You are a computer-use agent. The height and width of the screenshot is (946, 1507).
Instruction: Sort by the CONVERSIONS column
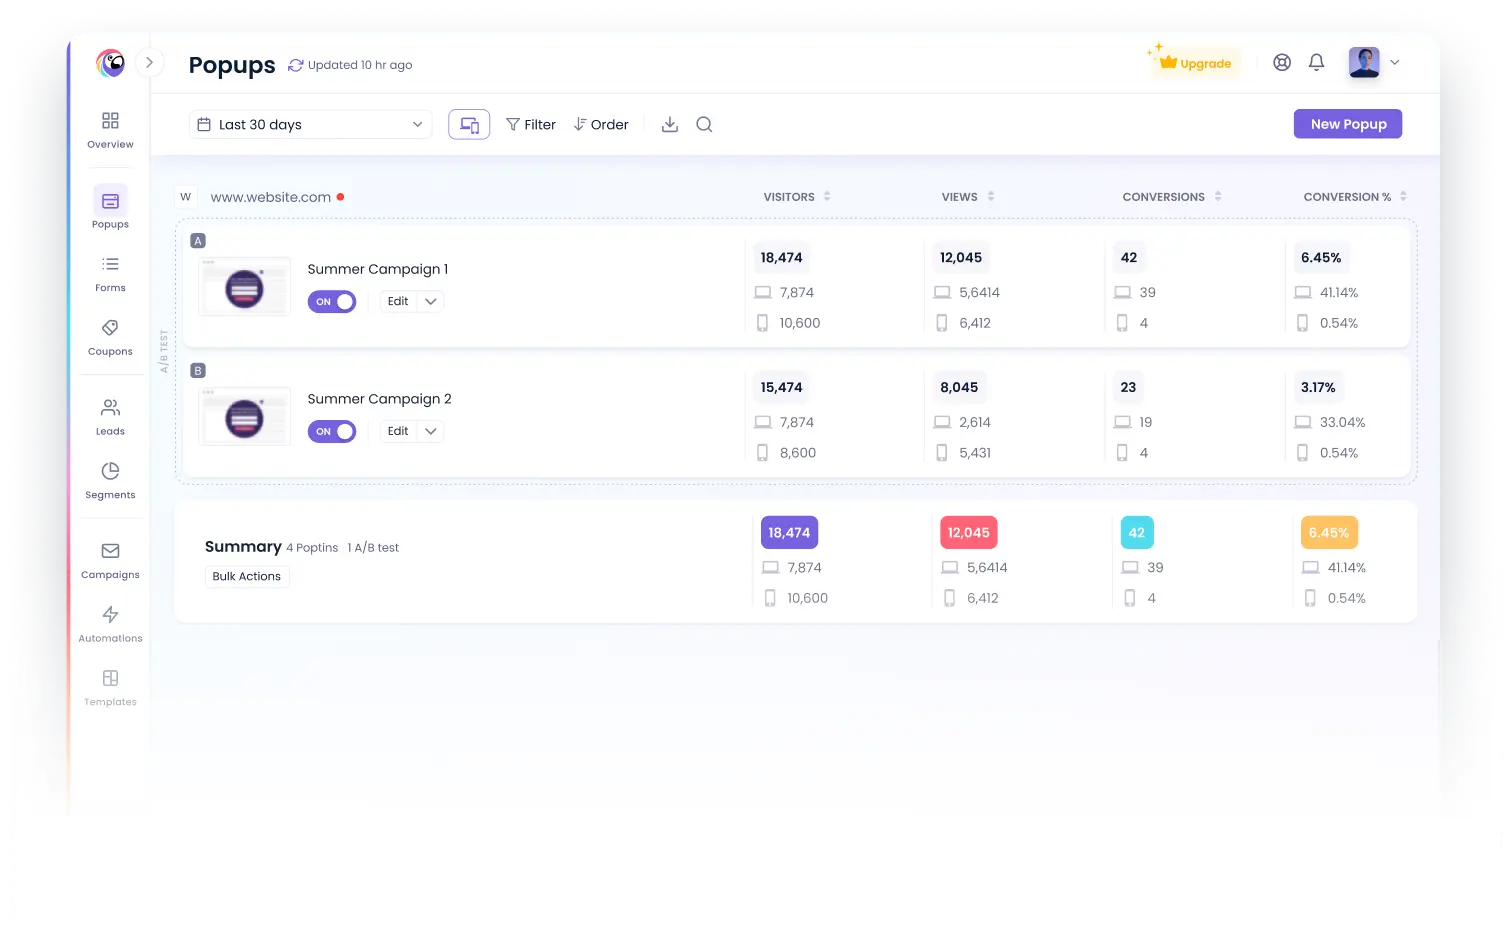point(1172,197)
